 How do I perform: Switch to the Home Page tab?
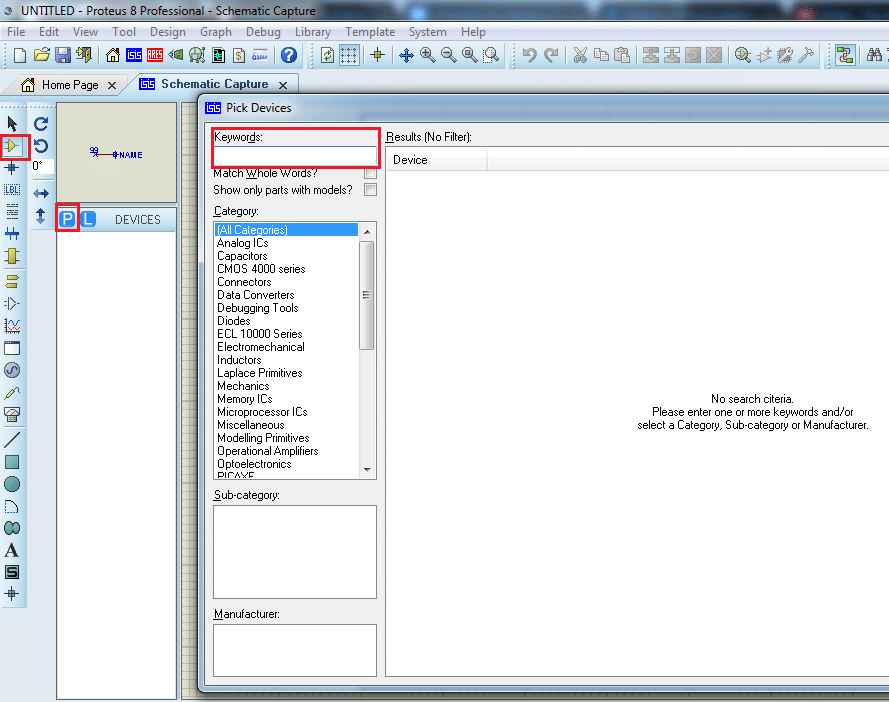tap(69, 85)
